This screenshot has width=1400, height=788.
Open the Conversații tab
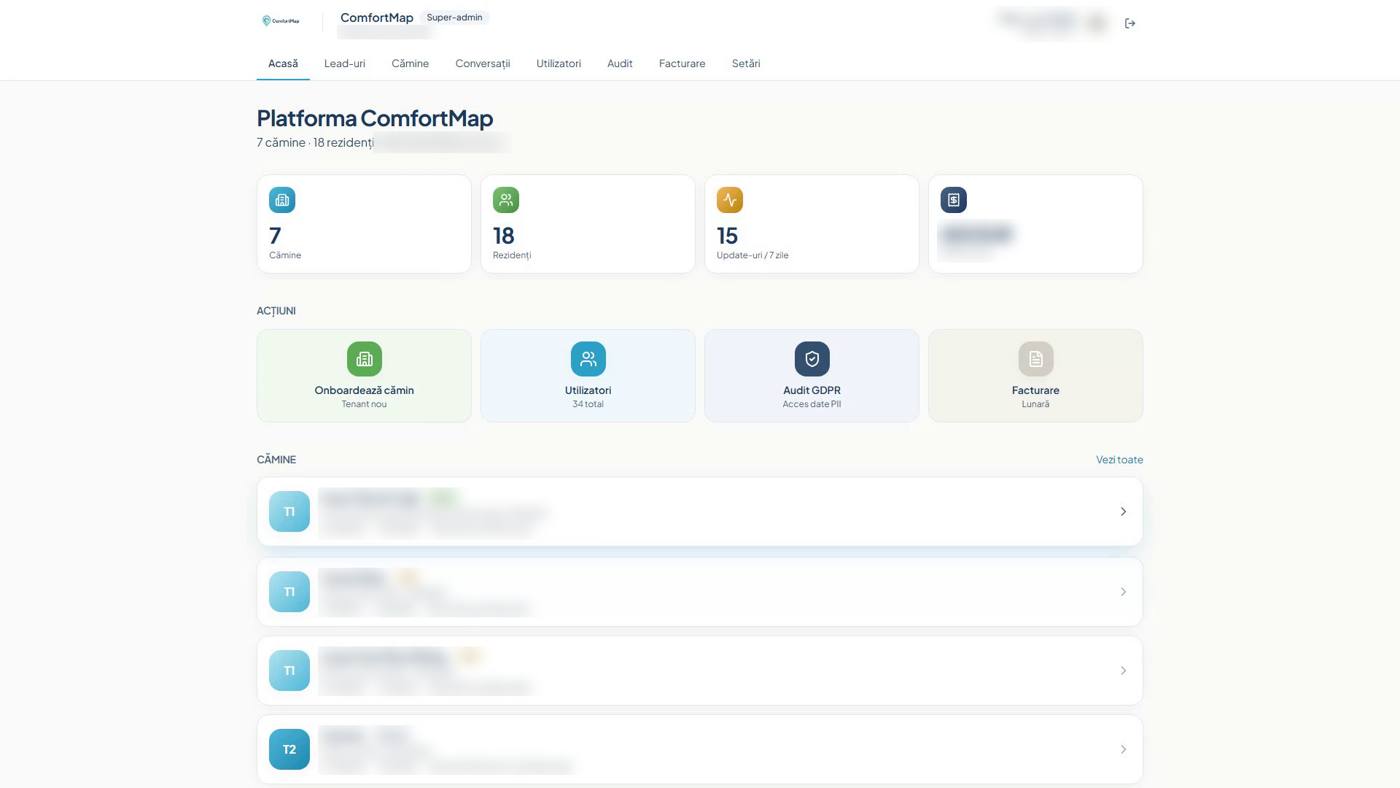pyautogui.click(x=483, y=63)
